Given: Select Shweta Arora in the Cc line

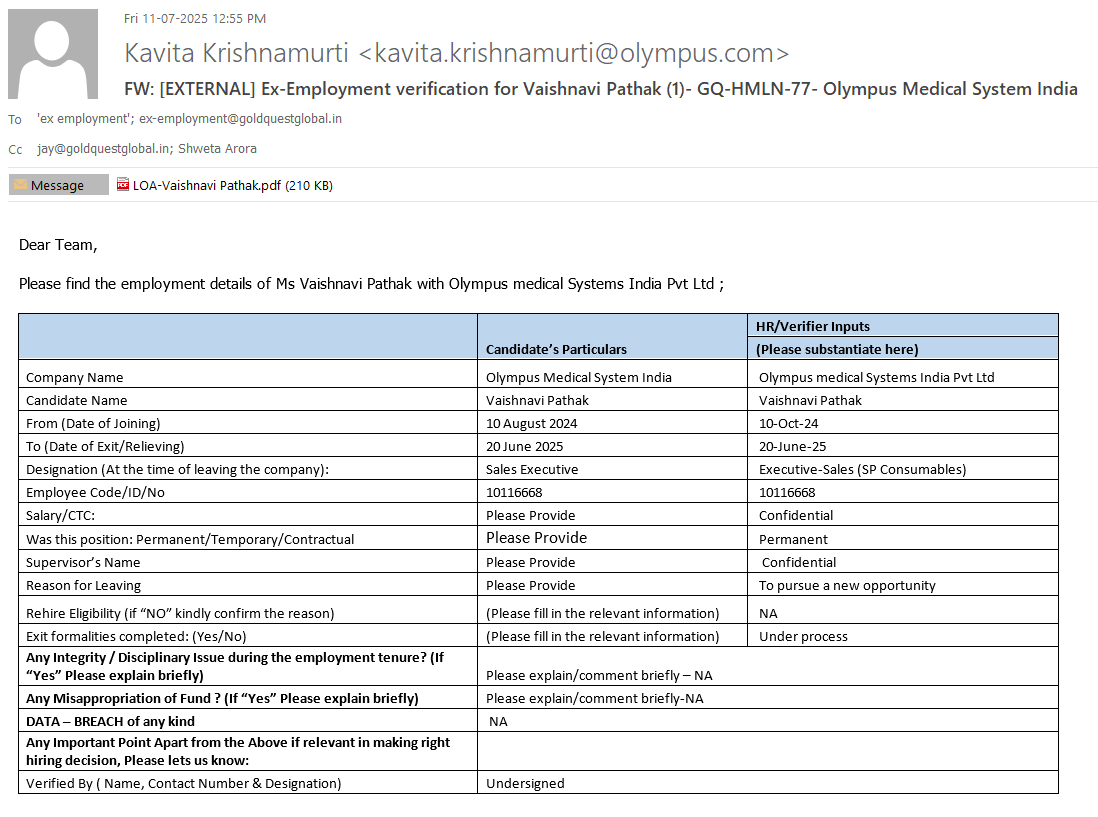Looking at the screenshot, I should [x=217, y=149].
